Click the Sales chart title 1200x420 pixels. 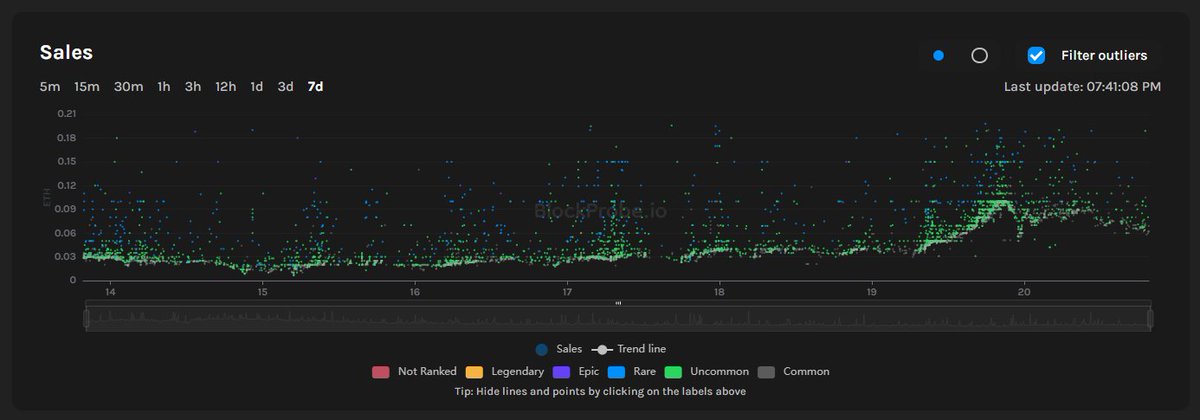point(66,53)
